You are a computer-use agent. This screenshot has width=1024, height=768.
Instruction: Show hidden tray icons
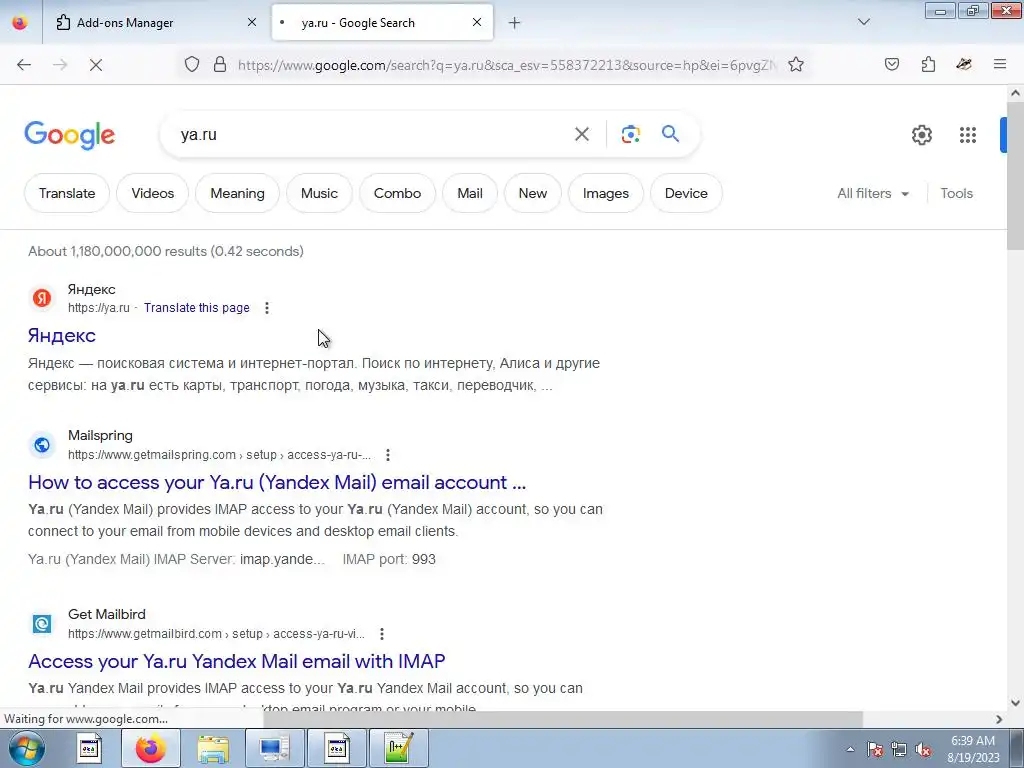[x=850, y=749]
